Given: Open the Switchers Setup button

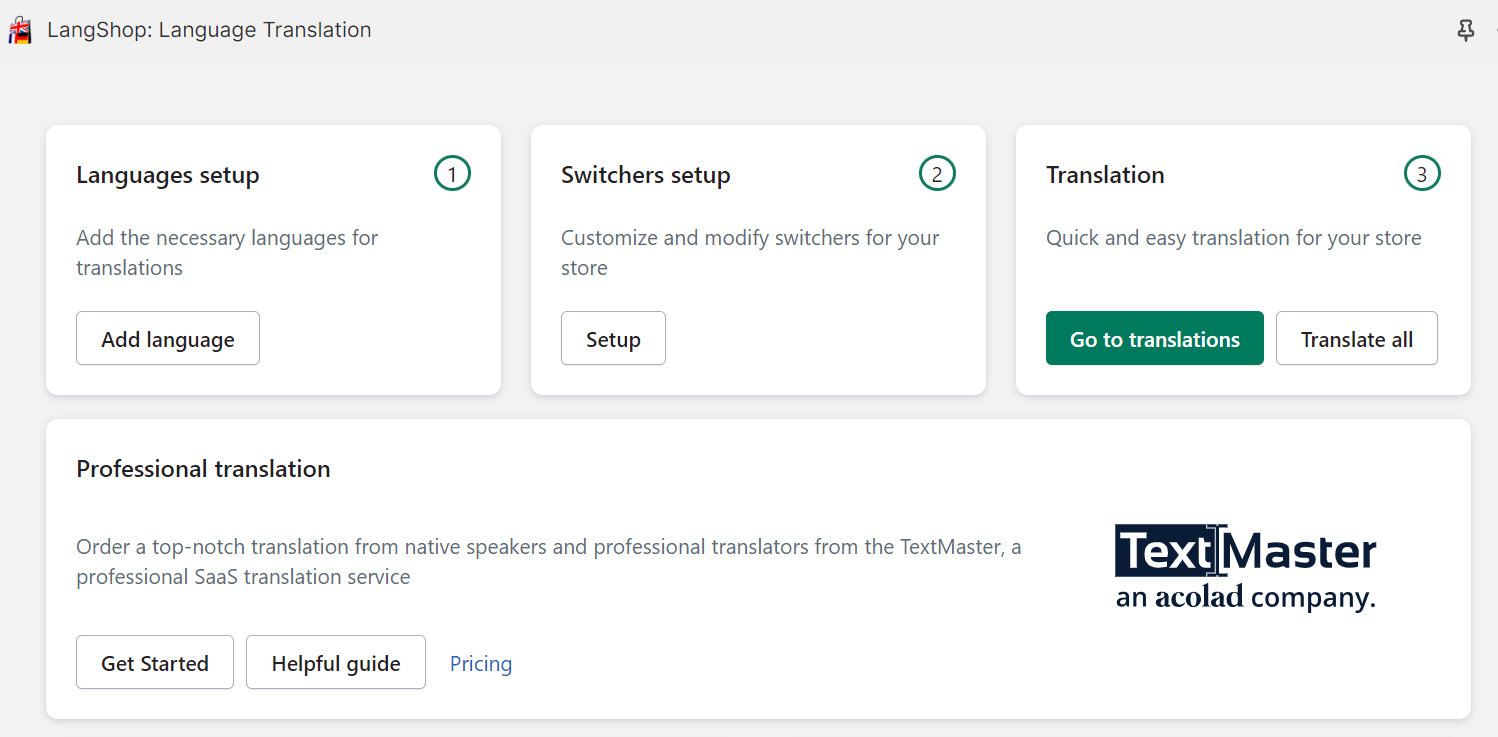Looking at the screenshot, I should coord(613,339).
